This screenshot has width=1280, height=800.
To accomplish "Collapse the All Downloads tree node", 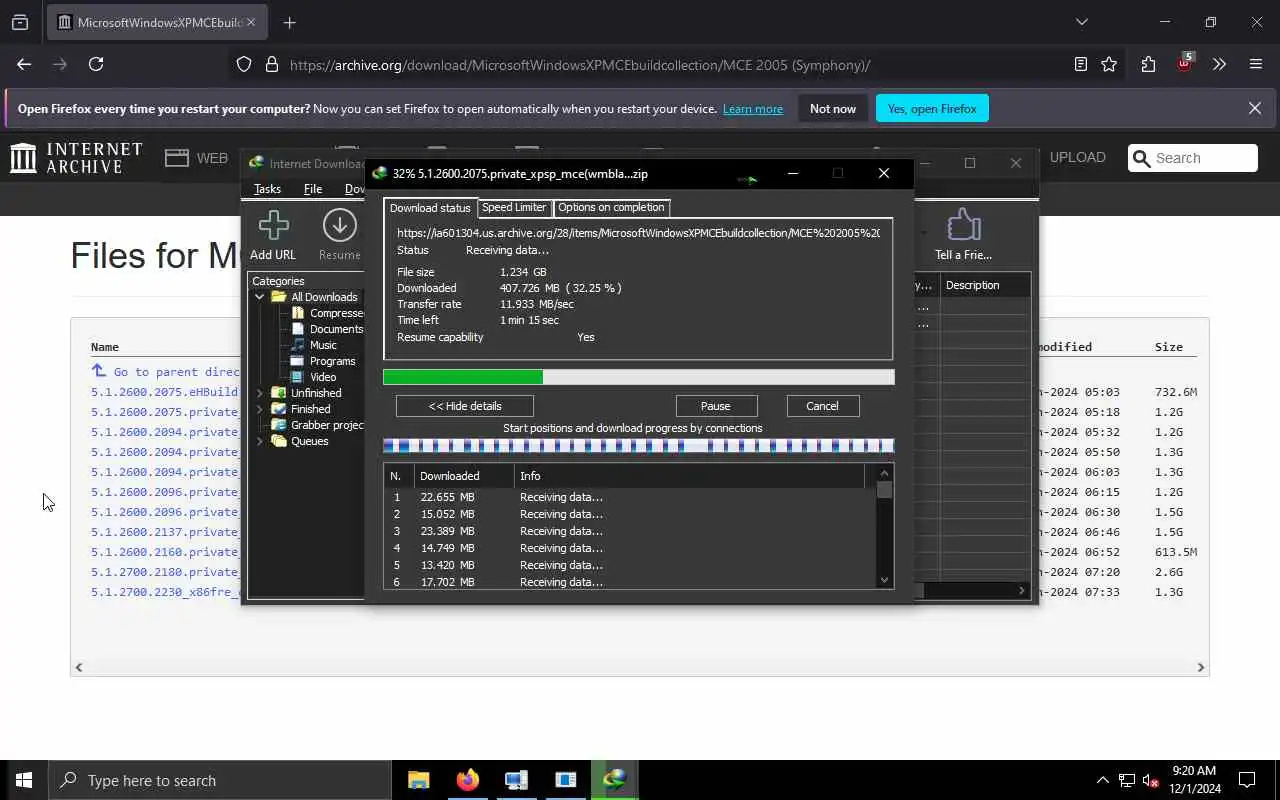I will pos(260,297).
